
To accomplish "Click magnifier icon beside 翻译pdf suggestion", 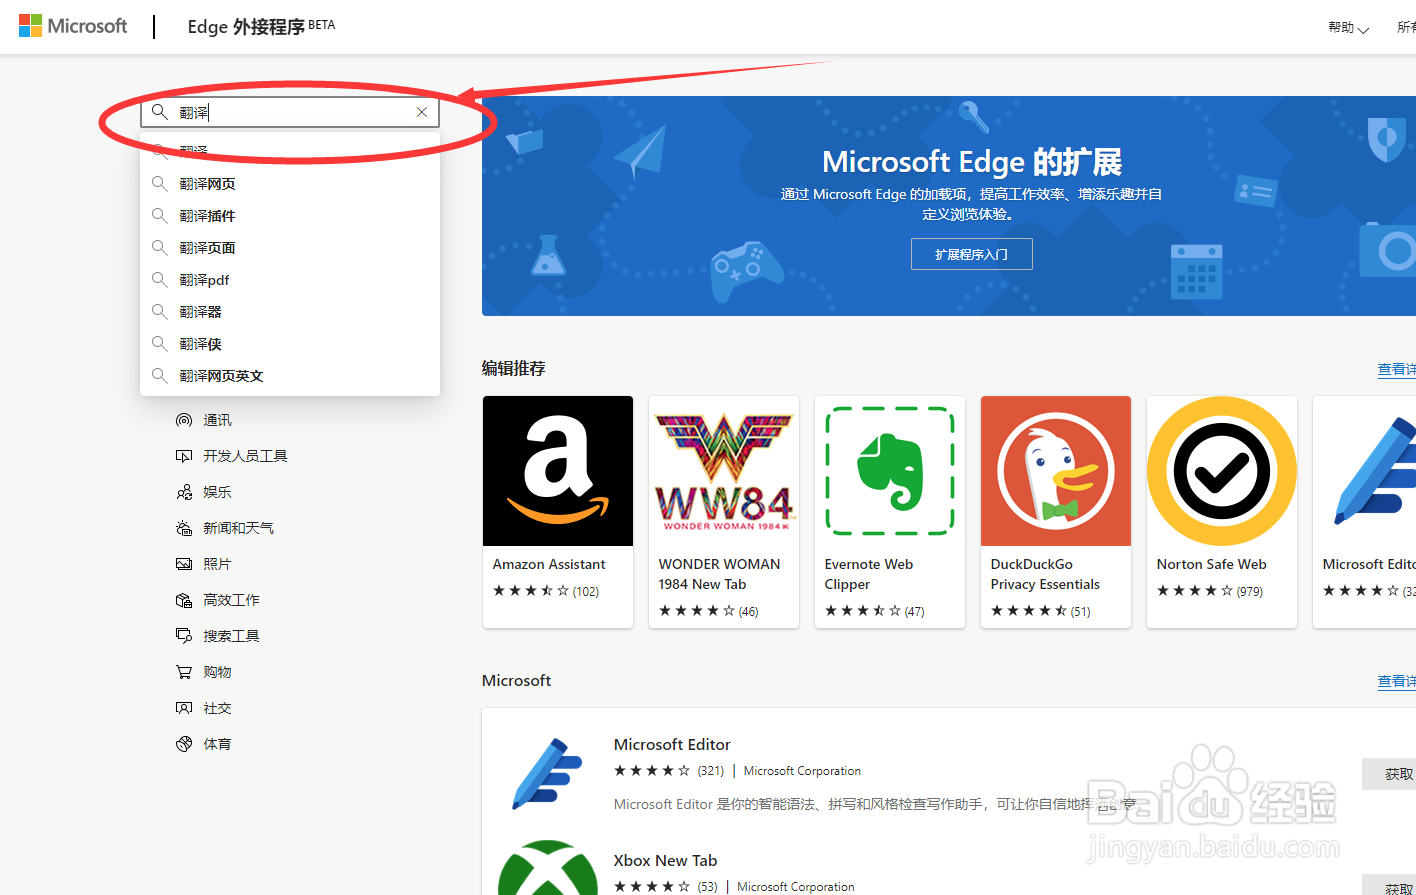I will 159,279.
